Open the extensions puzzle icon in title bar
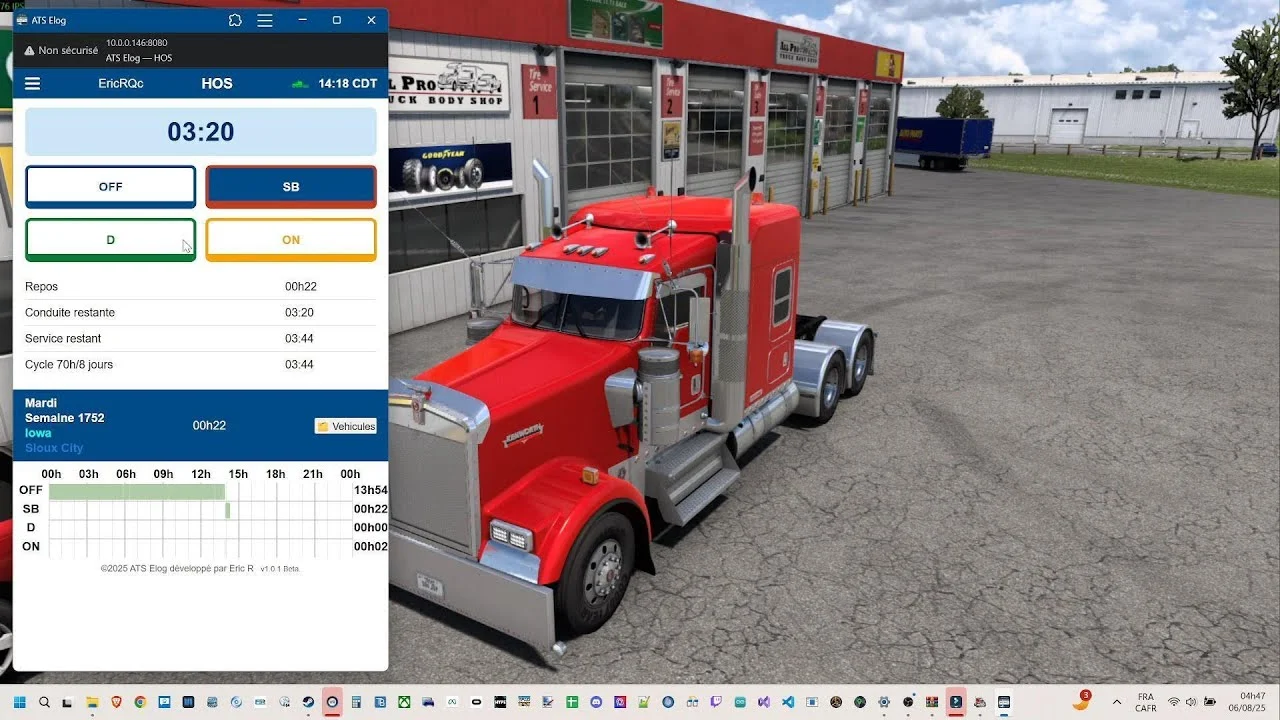 (x=235, y=20)
